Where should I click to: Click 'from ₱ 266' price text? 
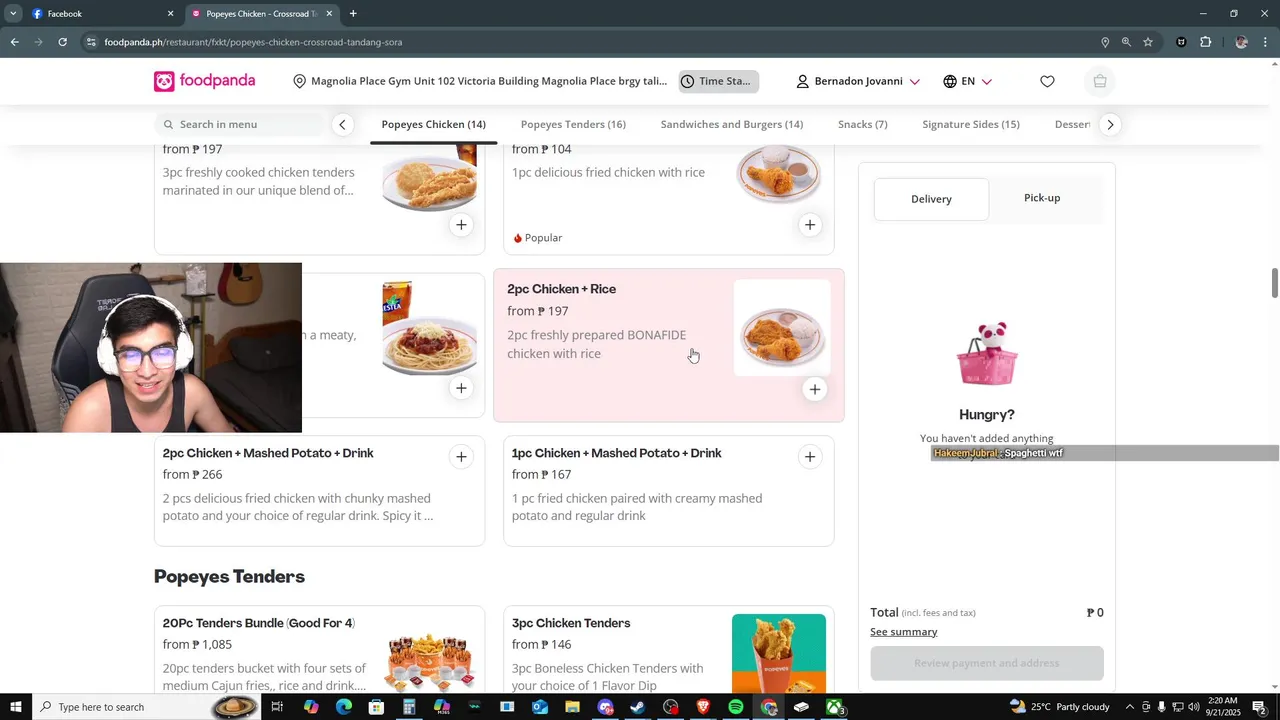[x=192, y=475]
